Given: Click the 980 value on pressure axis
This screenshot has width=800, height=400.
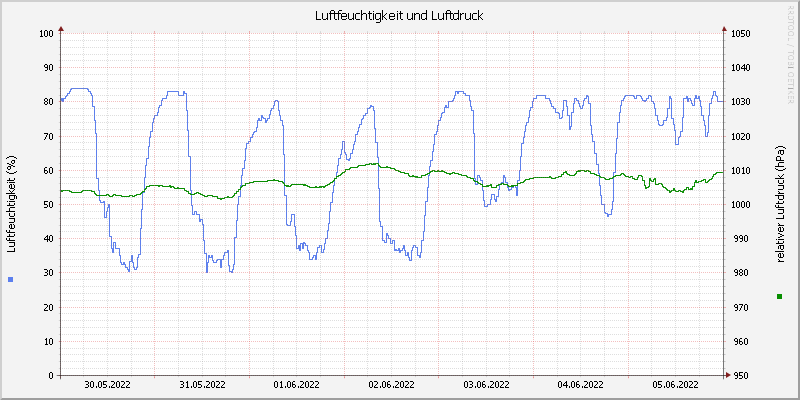Looking at the screenshot, I should click(739, 273).
